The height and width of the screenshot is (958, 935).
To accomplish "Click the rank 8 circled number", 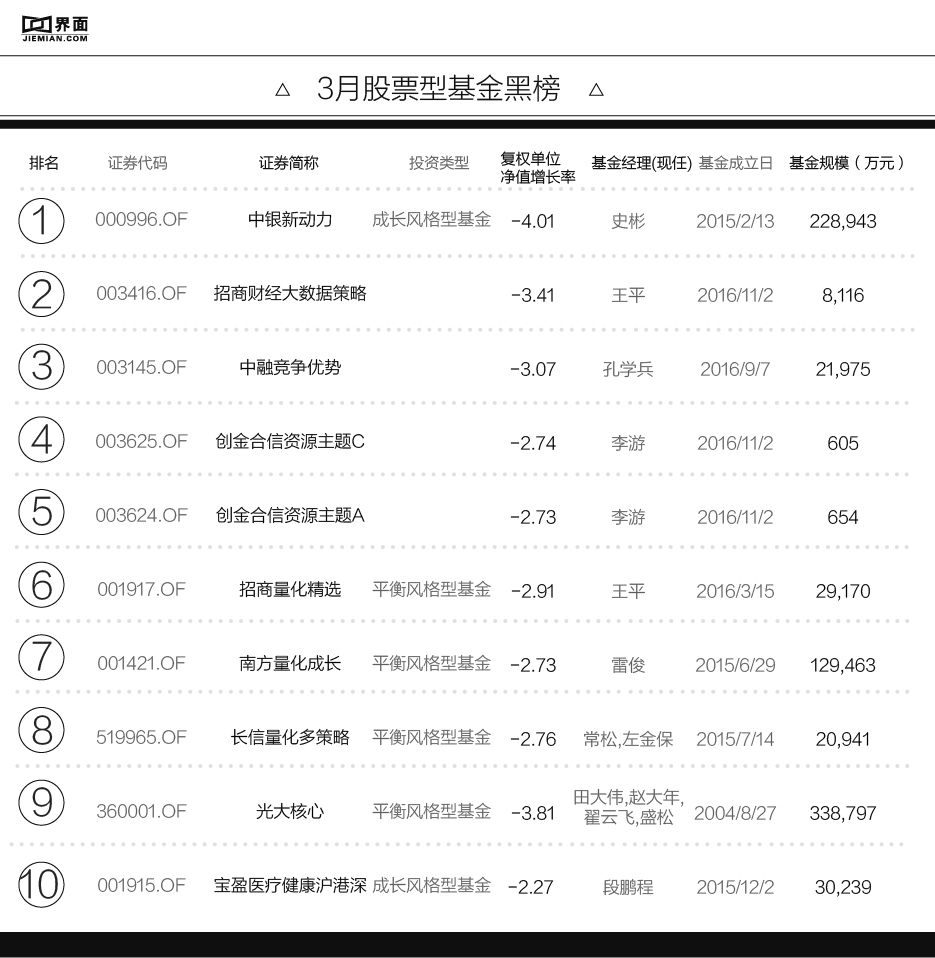I will [x=41, y=730].
